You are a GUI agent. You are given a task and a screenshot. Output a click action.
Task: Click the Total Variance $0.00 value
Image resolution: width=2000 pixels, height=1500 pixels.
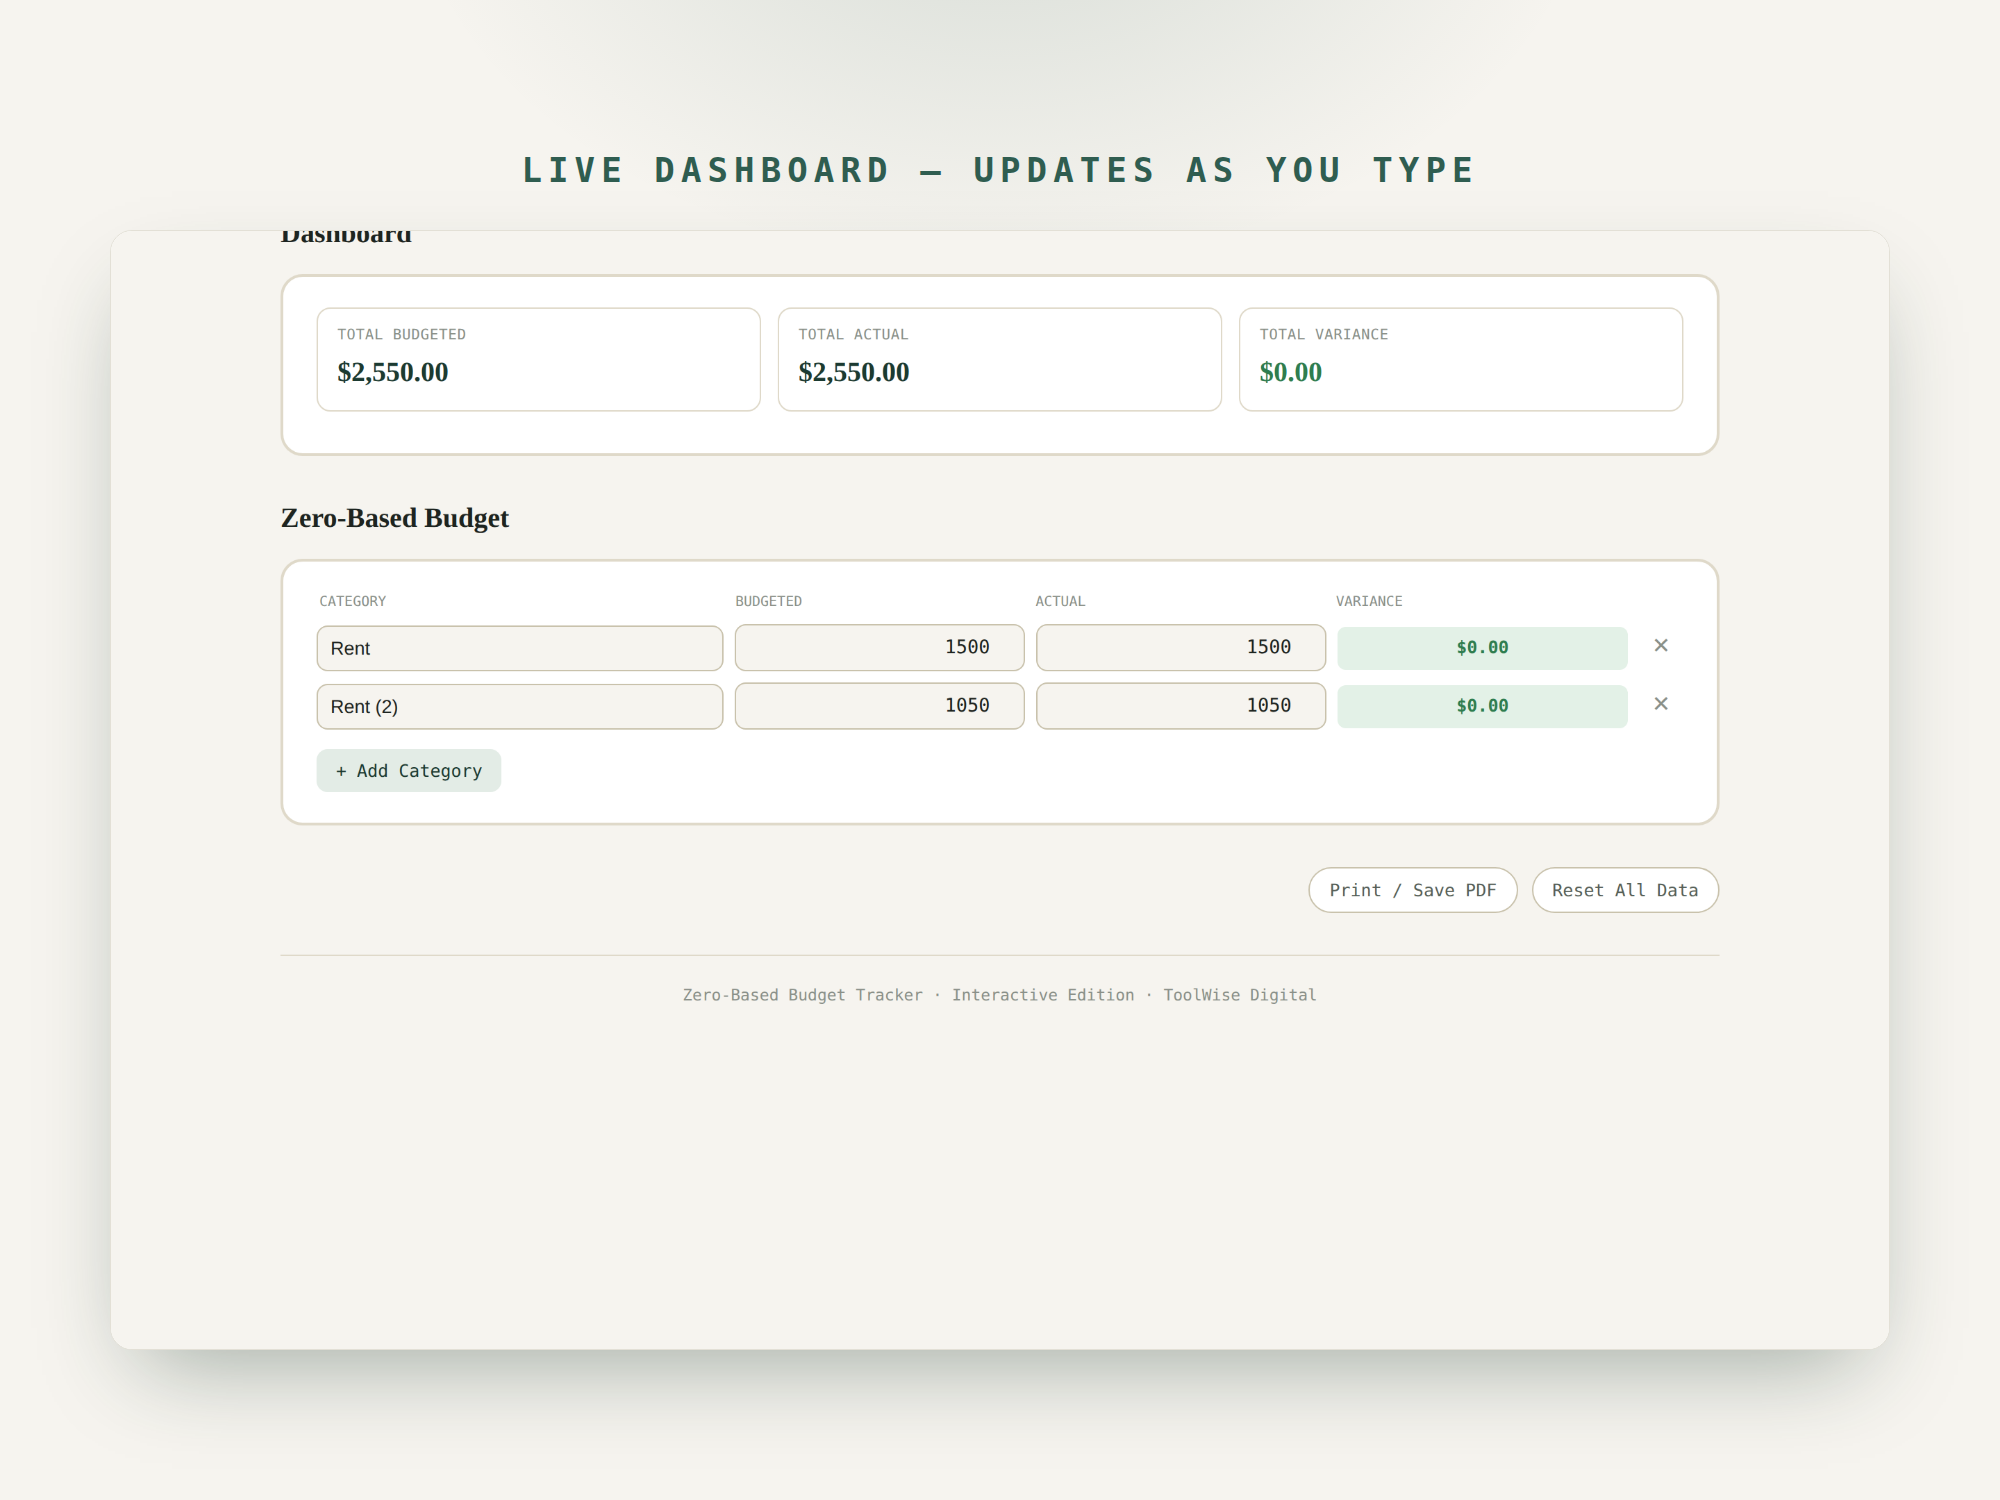(1291, 372)
